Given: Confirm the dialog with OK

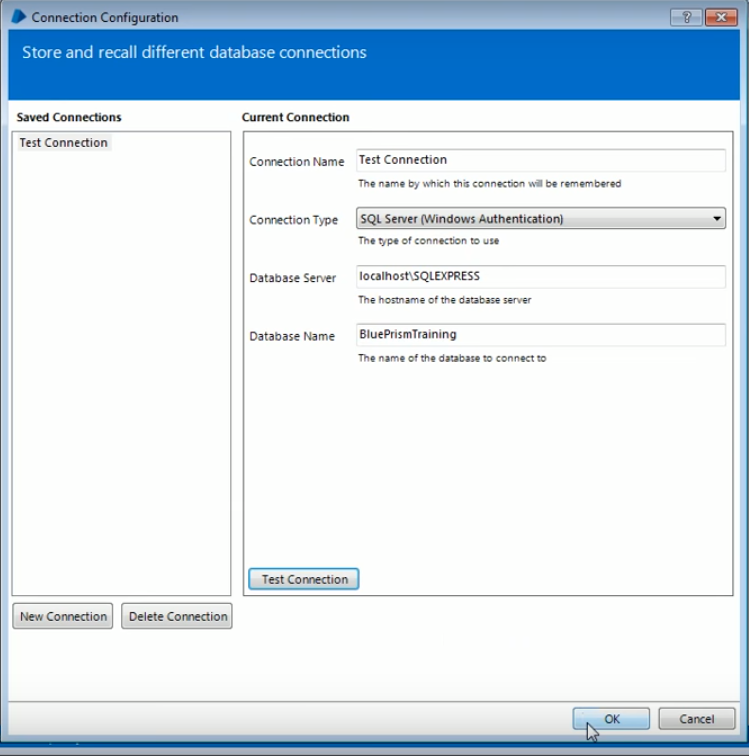Looking at the screenshot, I should [x=611, y=718].
